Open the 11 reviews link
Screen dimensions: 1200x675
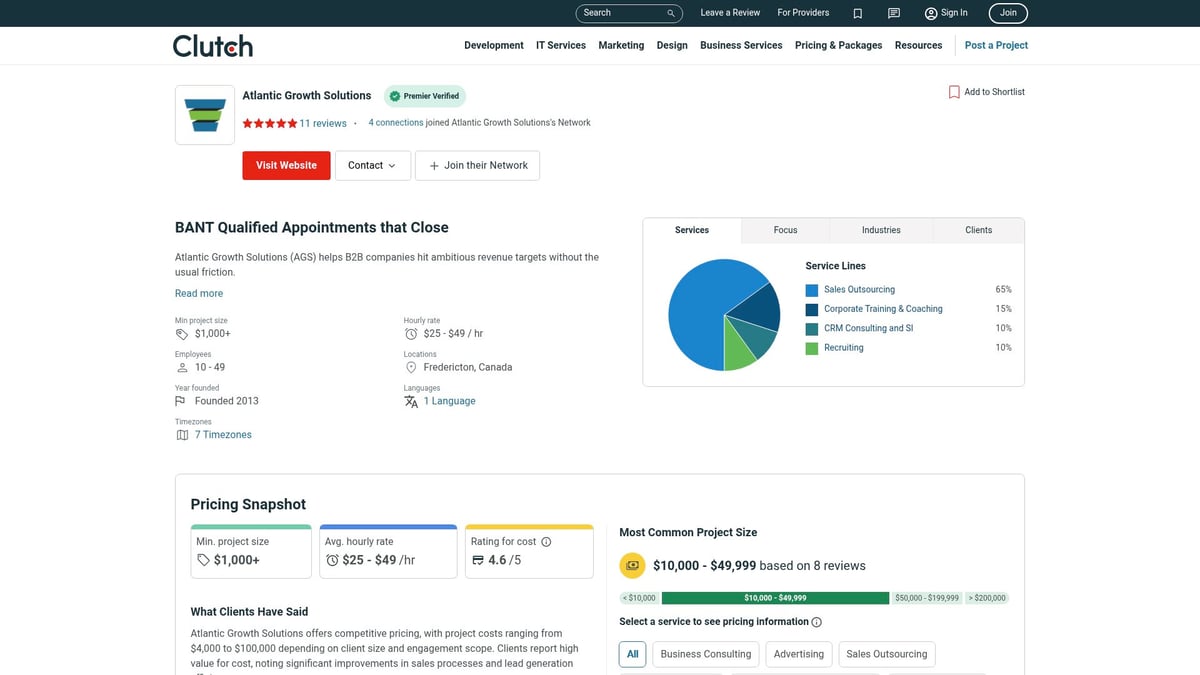[x=323, y=123]
